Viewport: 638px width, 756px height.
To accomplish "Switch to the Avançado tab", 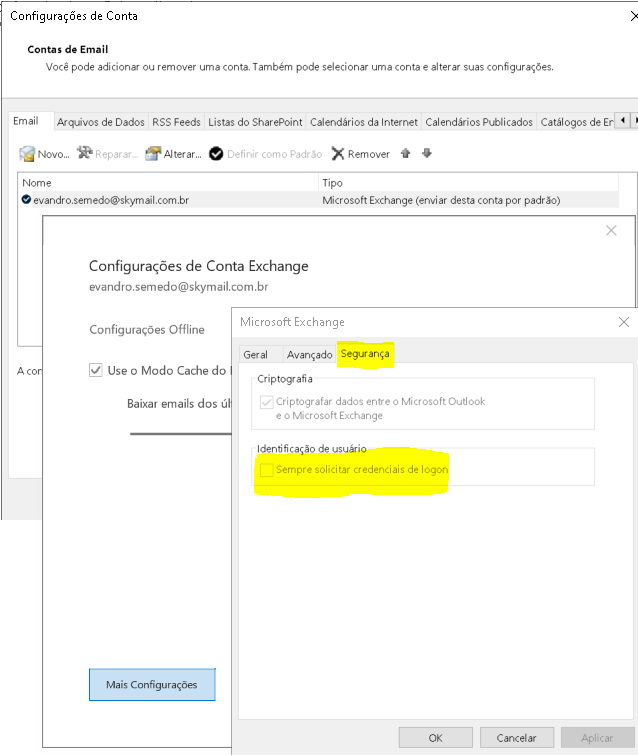I will [x=310, y=355].
